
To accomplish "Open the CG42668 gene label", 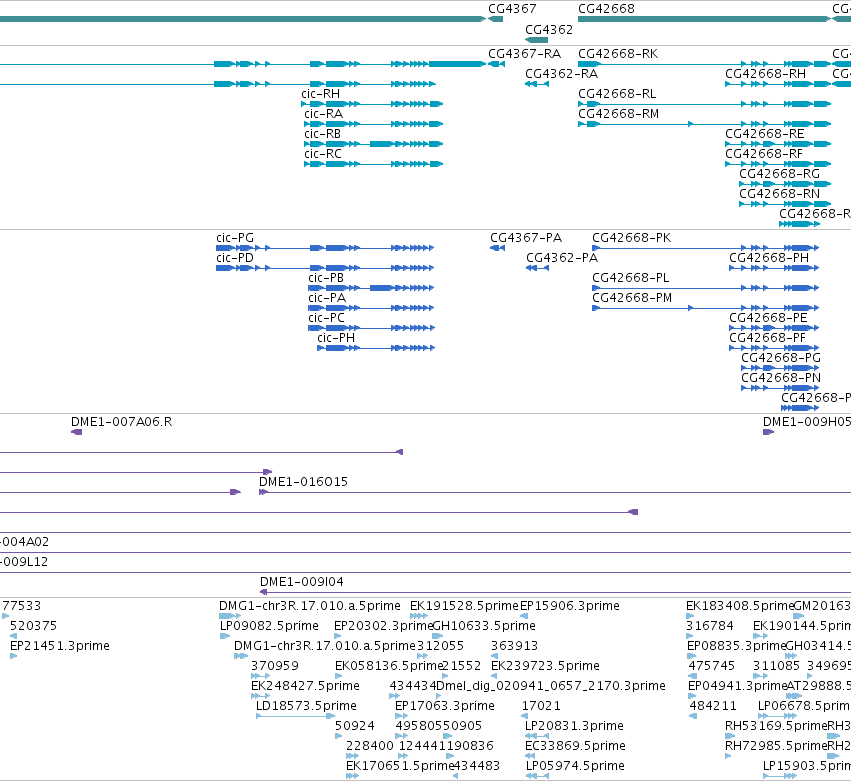I will pyautogui.click(x=606, y=9).
